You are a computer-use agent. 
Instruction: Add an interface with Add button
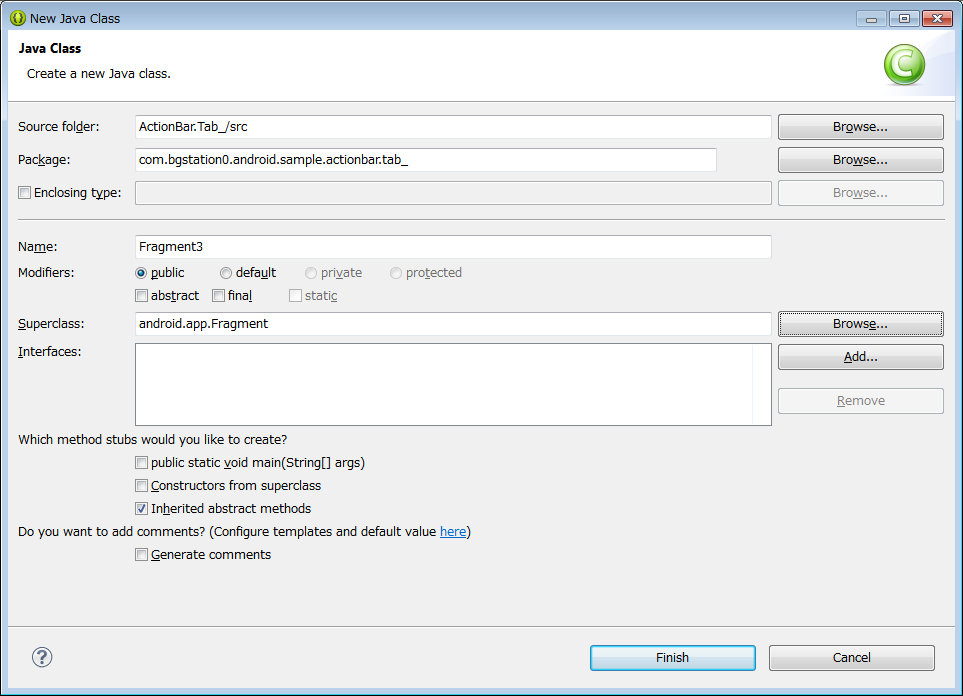[860, 357]
